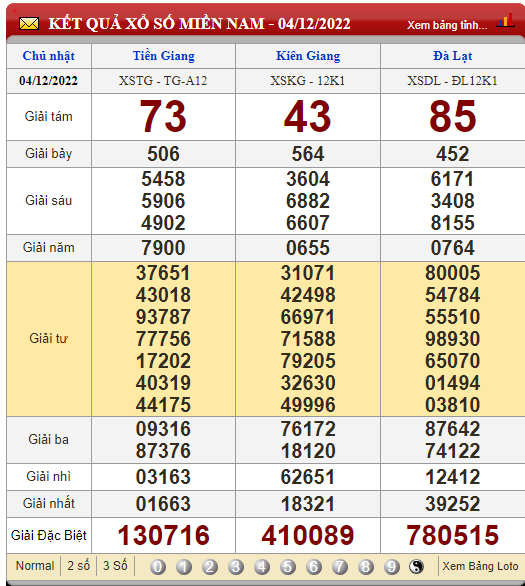525x586 pixels.
Task: Click Giải năm number 0764
Action: (453, 247)
